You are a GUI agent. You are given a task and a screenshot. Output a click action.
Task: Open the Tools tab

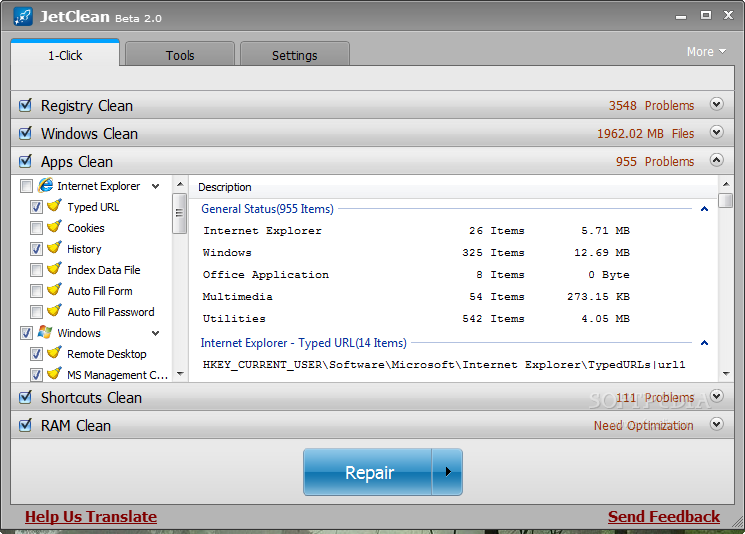pos(180,54)
